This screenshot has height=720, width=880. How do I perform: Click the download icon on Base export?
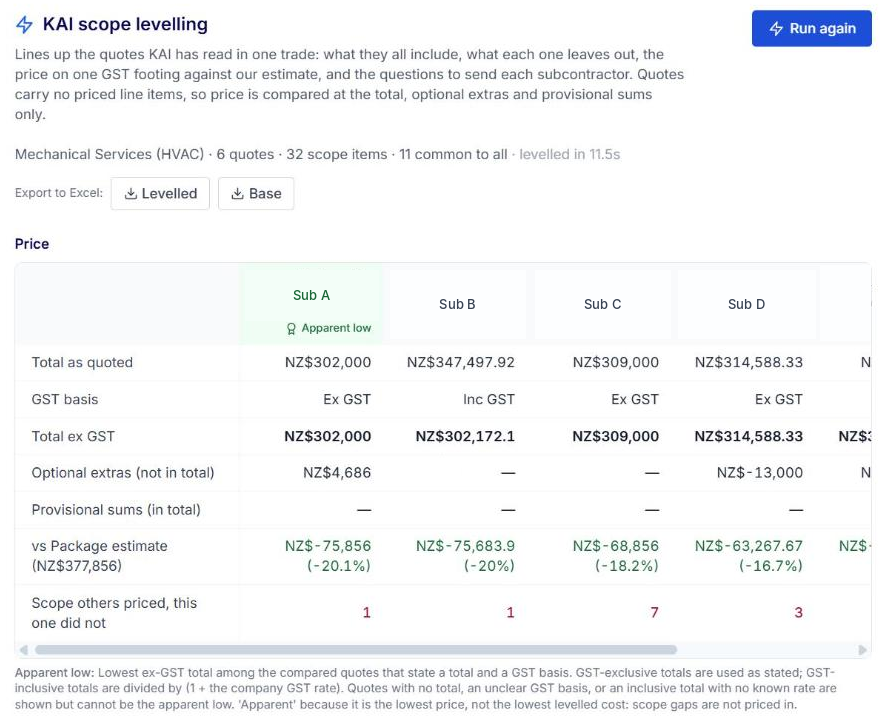(237, 194)
